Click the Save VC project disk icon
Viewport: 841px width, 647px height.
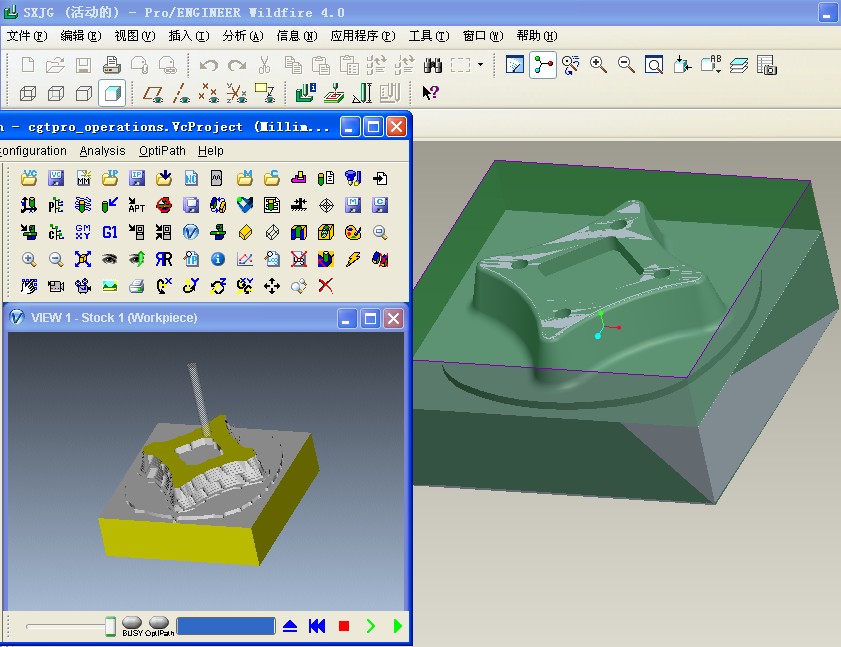pos(56,178)
